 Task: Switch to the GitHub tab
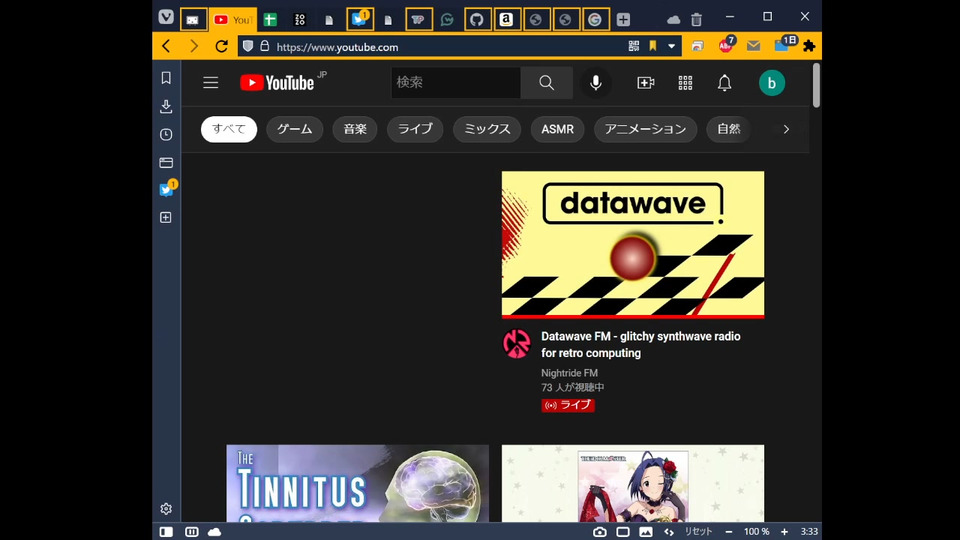click(x=477, y=20)
